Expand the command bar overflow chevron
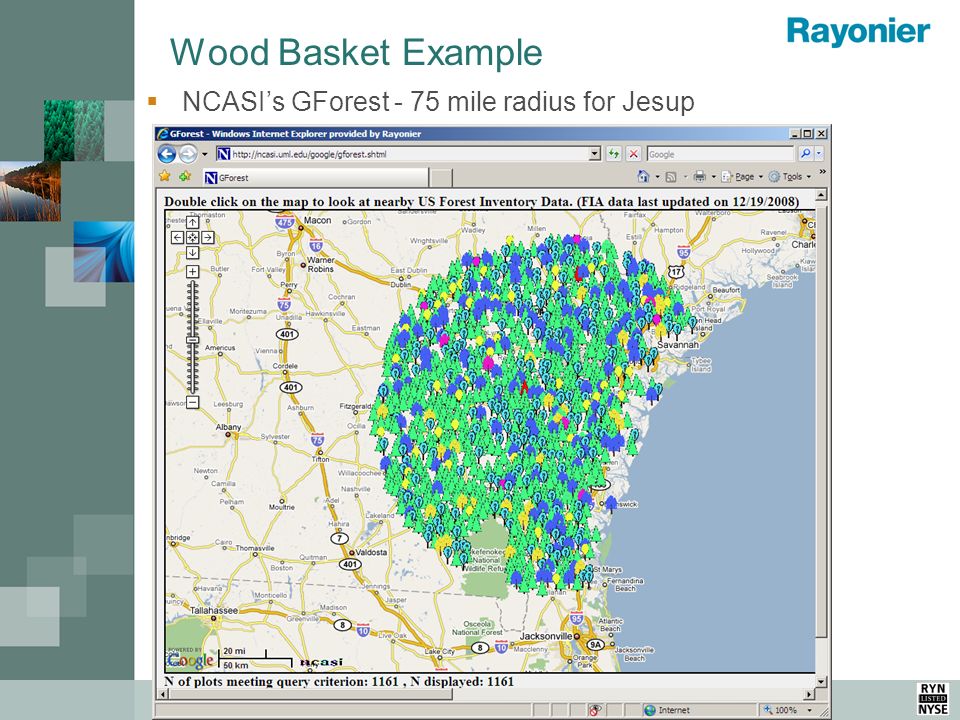This screenshot has height=720, width=960. coord(822,173)
